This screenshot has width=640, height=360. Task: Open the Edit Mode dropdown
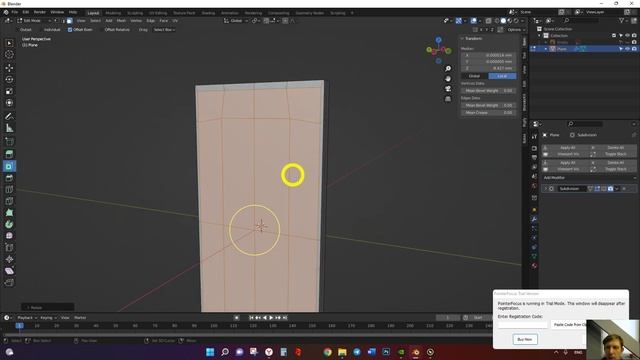(x=34, y=20)
